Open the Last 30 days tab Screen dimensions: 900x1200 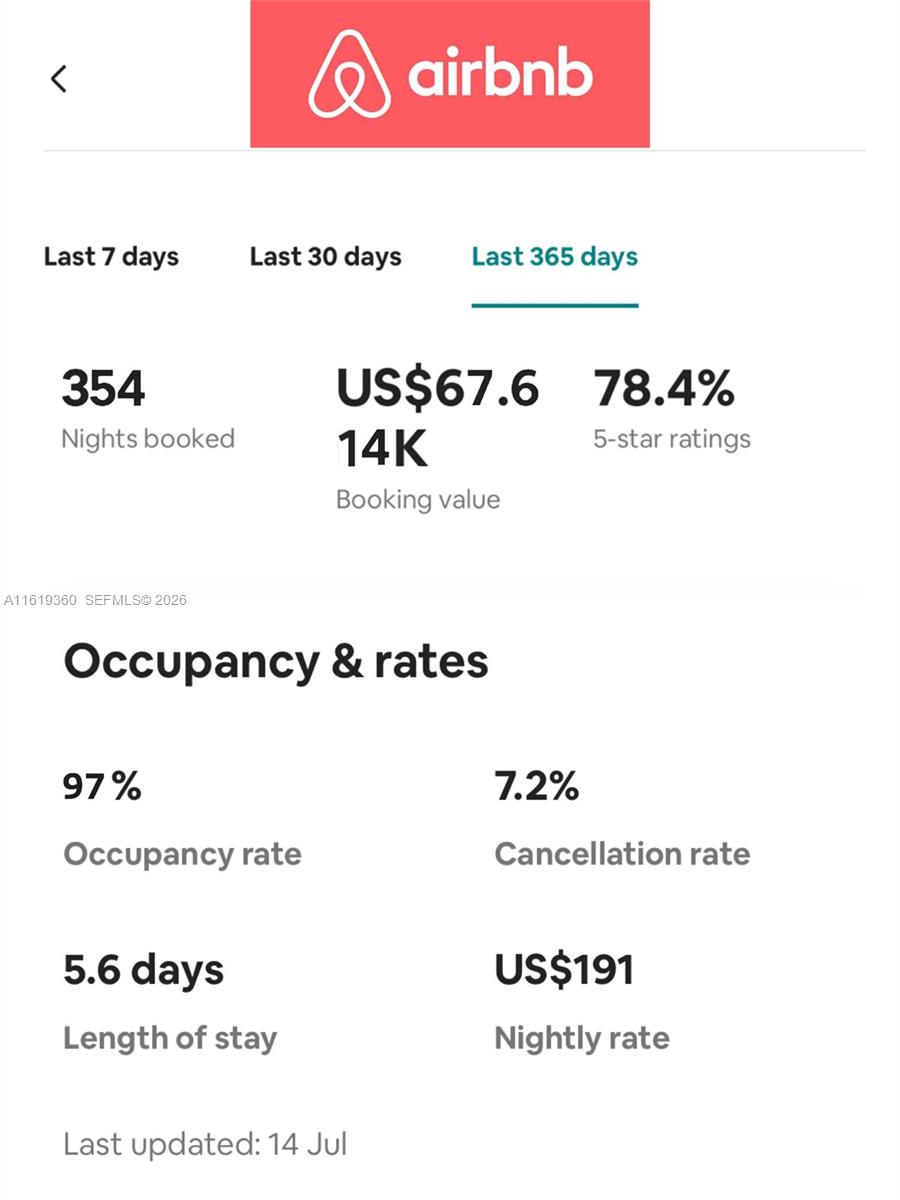(x=325, y=257)
